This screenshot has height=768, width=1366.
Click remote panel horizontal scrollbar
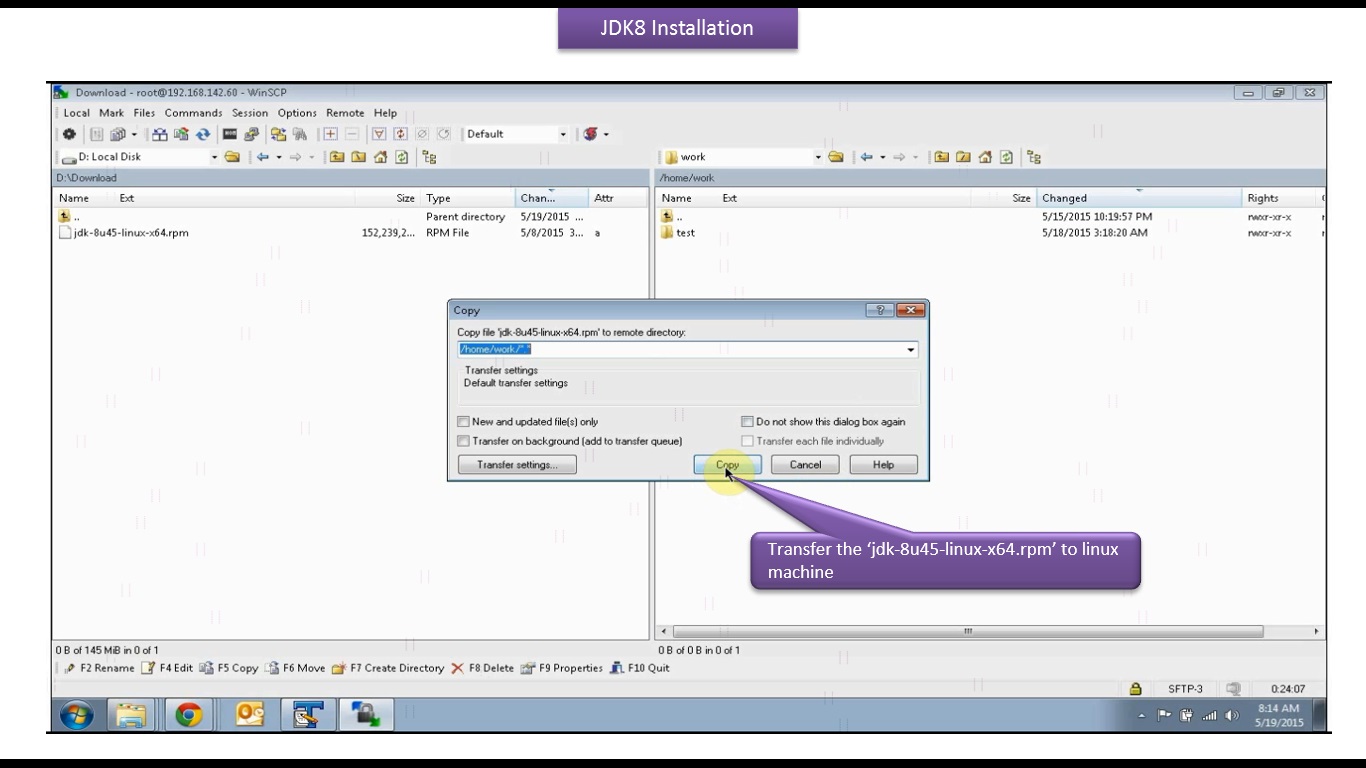(x=968, y=632)
